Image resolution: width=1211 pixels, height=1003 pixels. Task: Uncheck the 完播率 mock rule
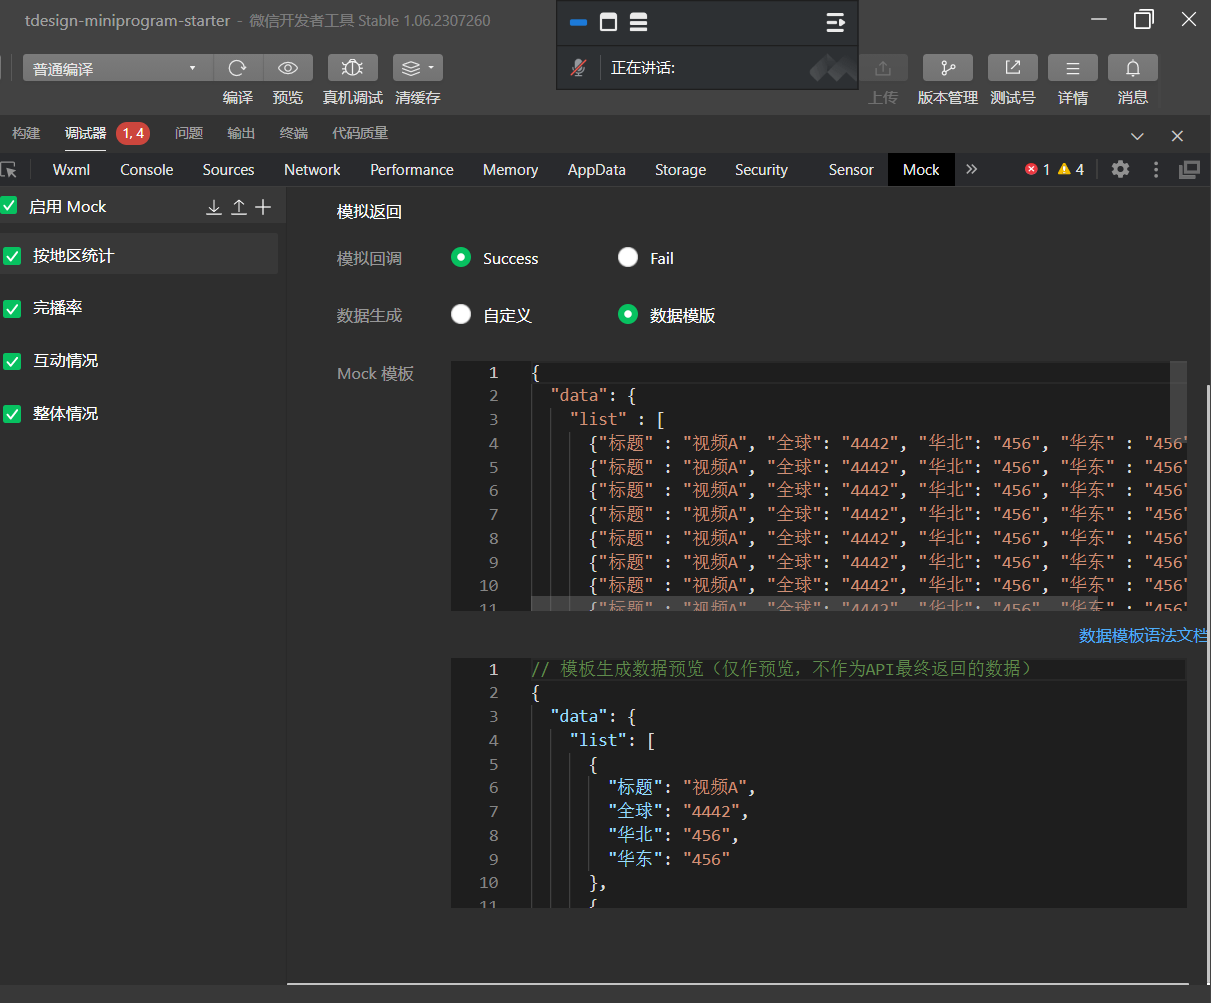coord(12,309)
